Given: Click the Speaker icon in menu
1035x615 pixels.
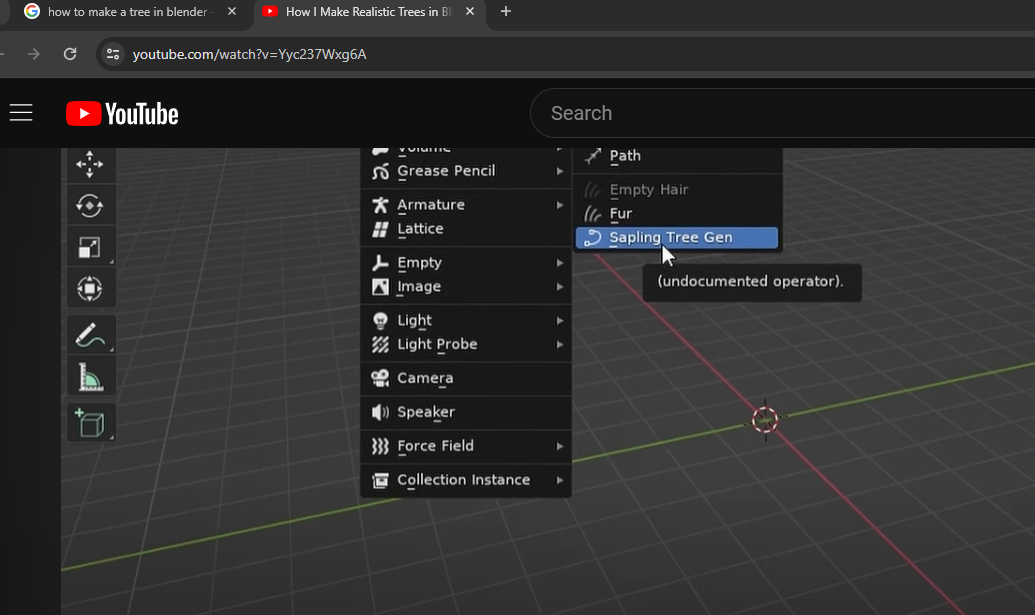Looking at the screenshot, I should coord(380,412).
